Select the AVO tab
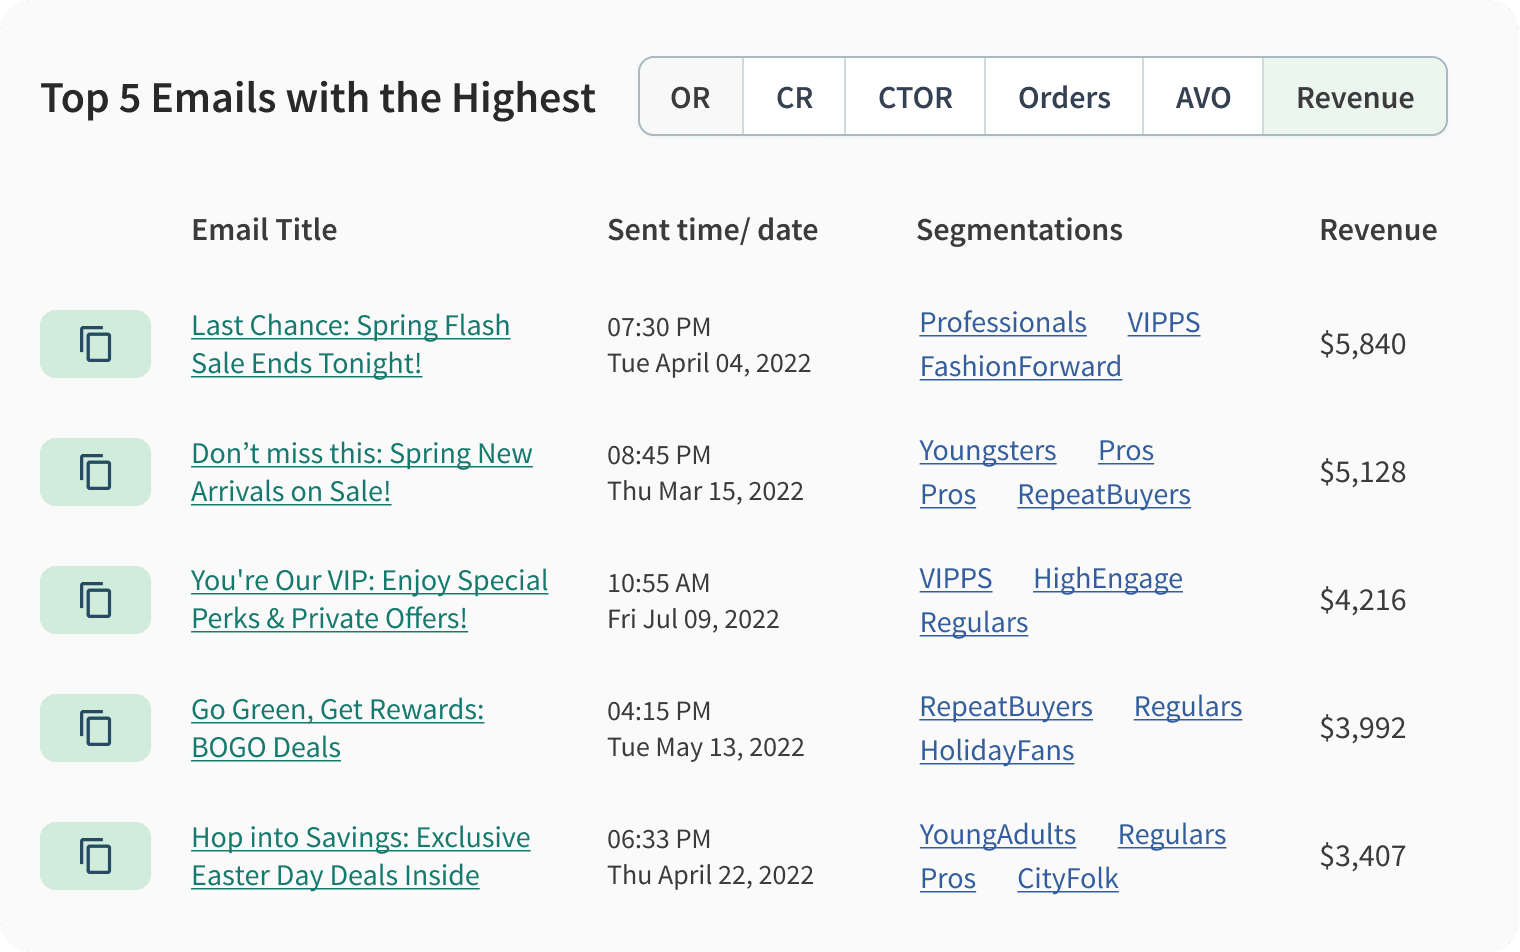The width and height of the screenshot is (1520, 952). [x=1203, y=97]
